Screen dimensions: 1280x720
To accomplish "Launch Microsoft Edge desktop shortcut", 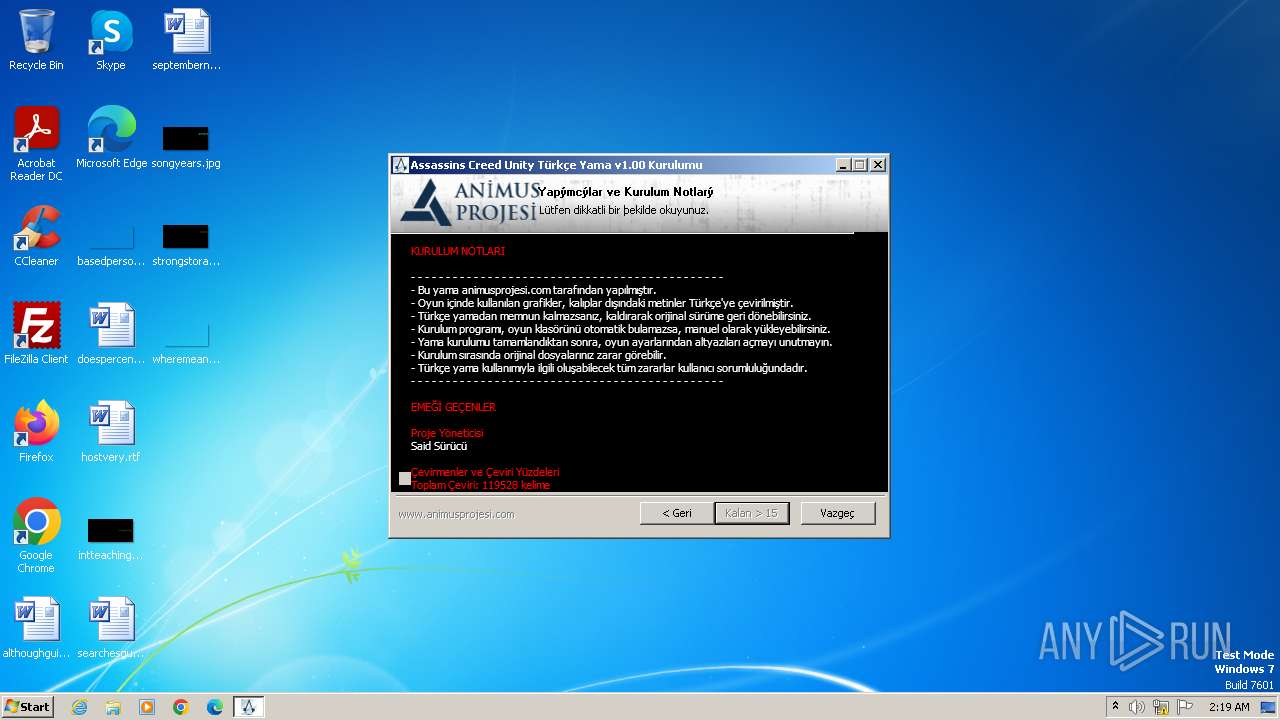I will 111,138.
